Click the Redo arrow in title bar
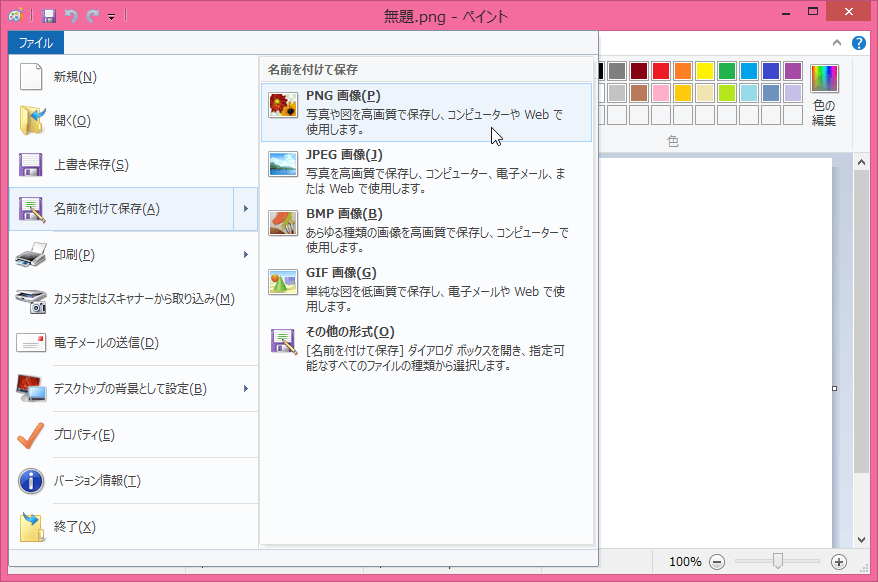Screen dimensions: 878x582 coord(92,16)
